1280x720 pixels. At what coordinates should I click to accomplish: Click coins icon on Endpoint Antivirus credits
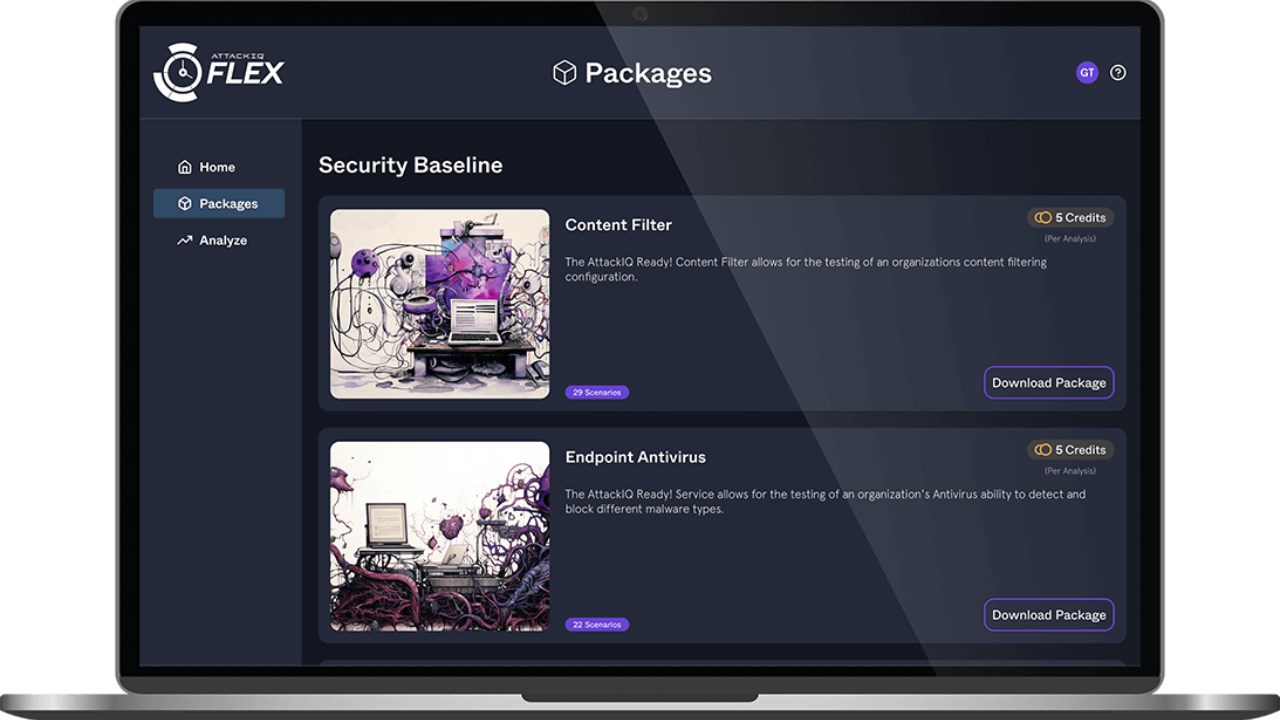pos(1043,450)
